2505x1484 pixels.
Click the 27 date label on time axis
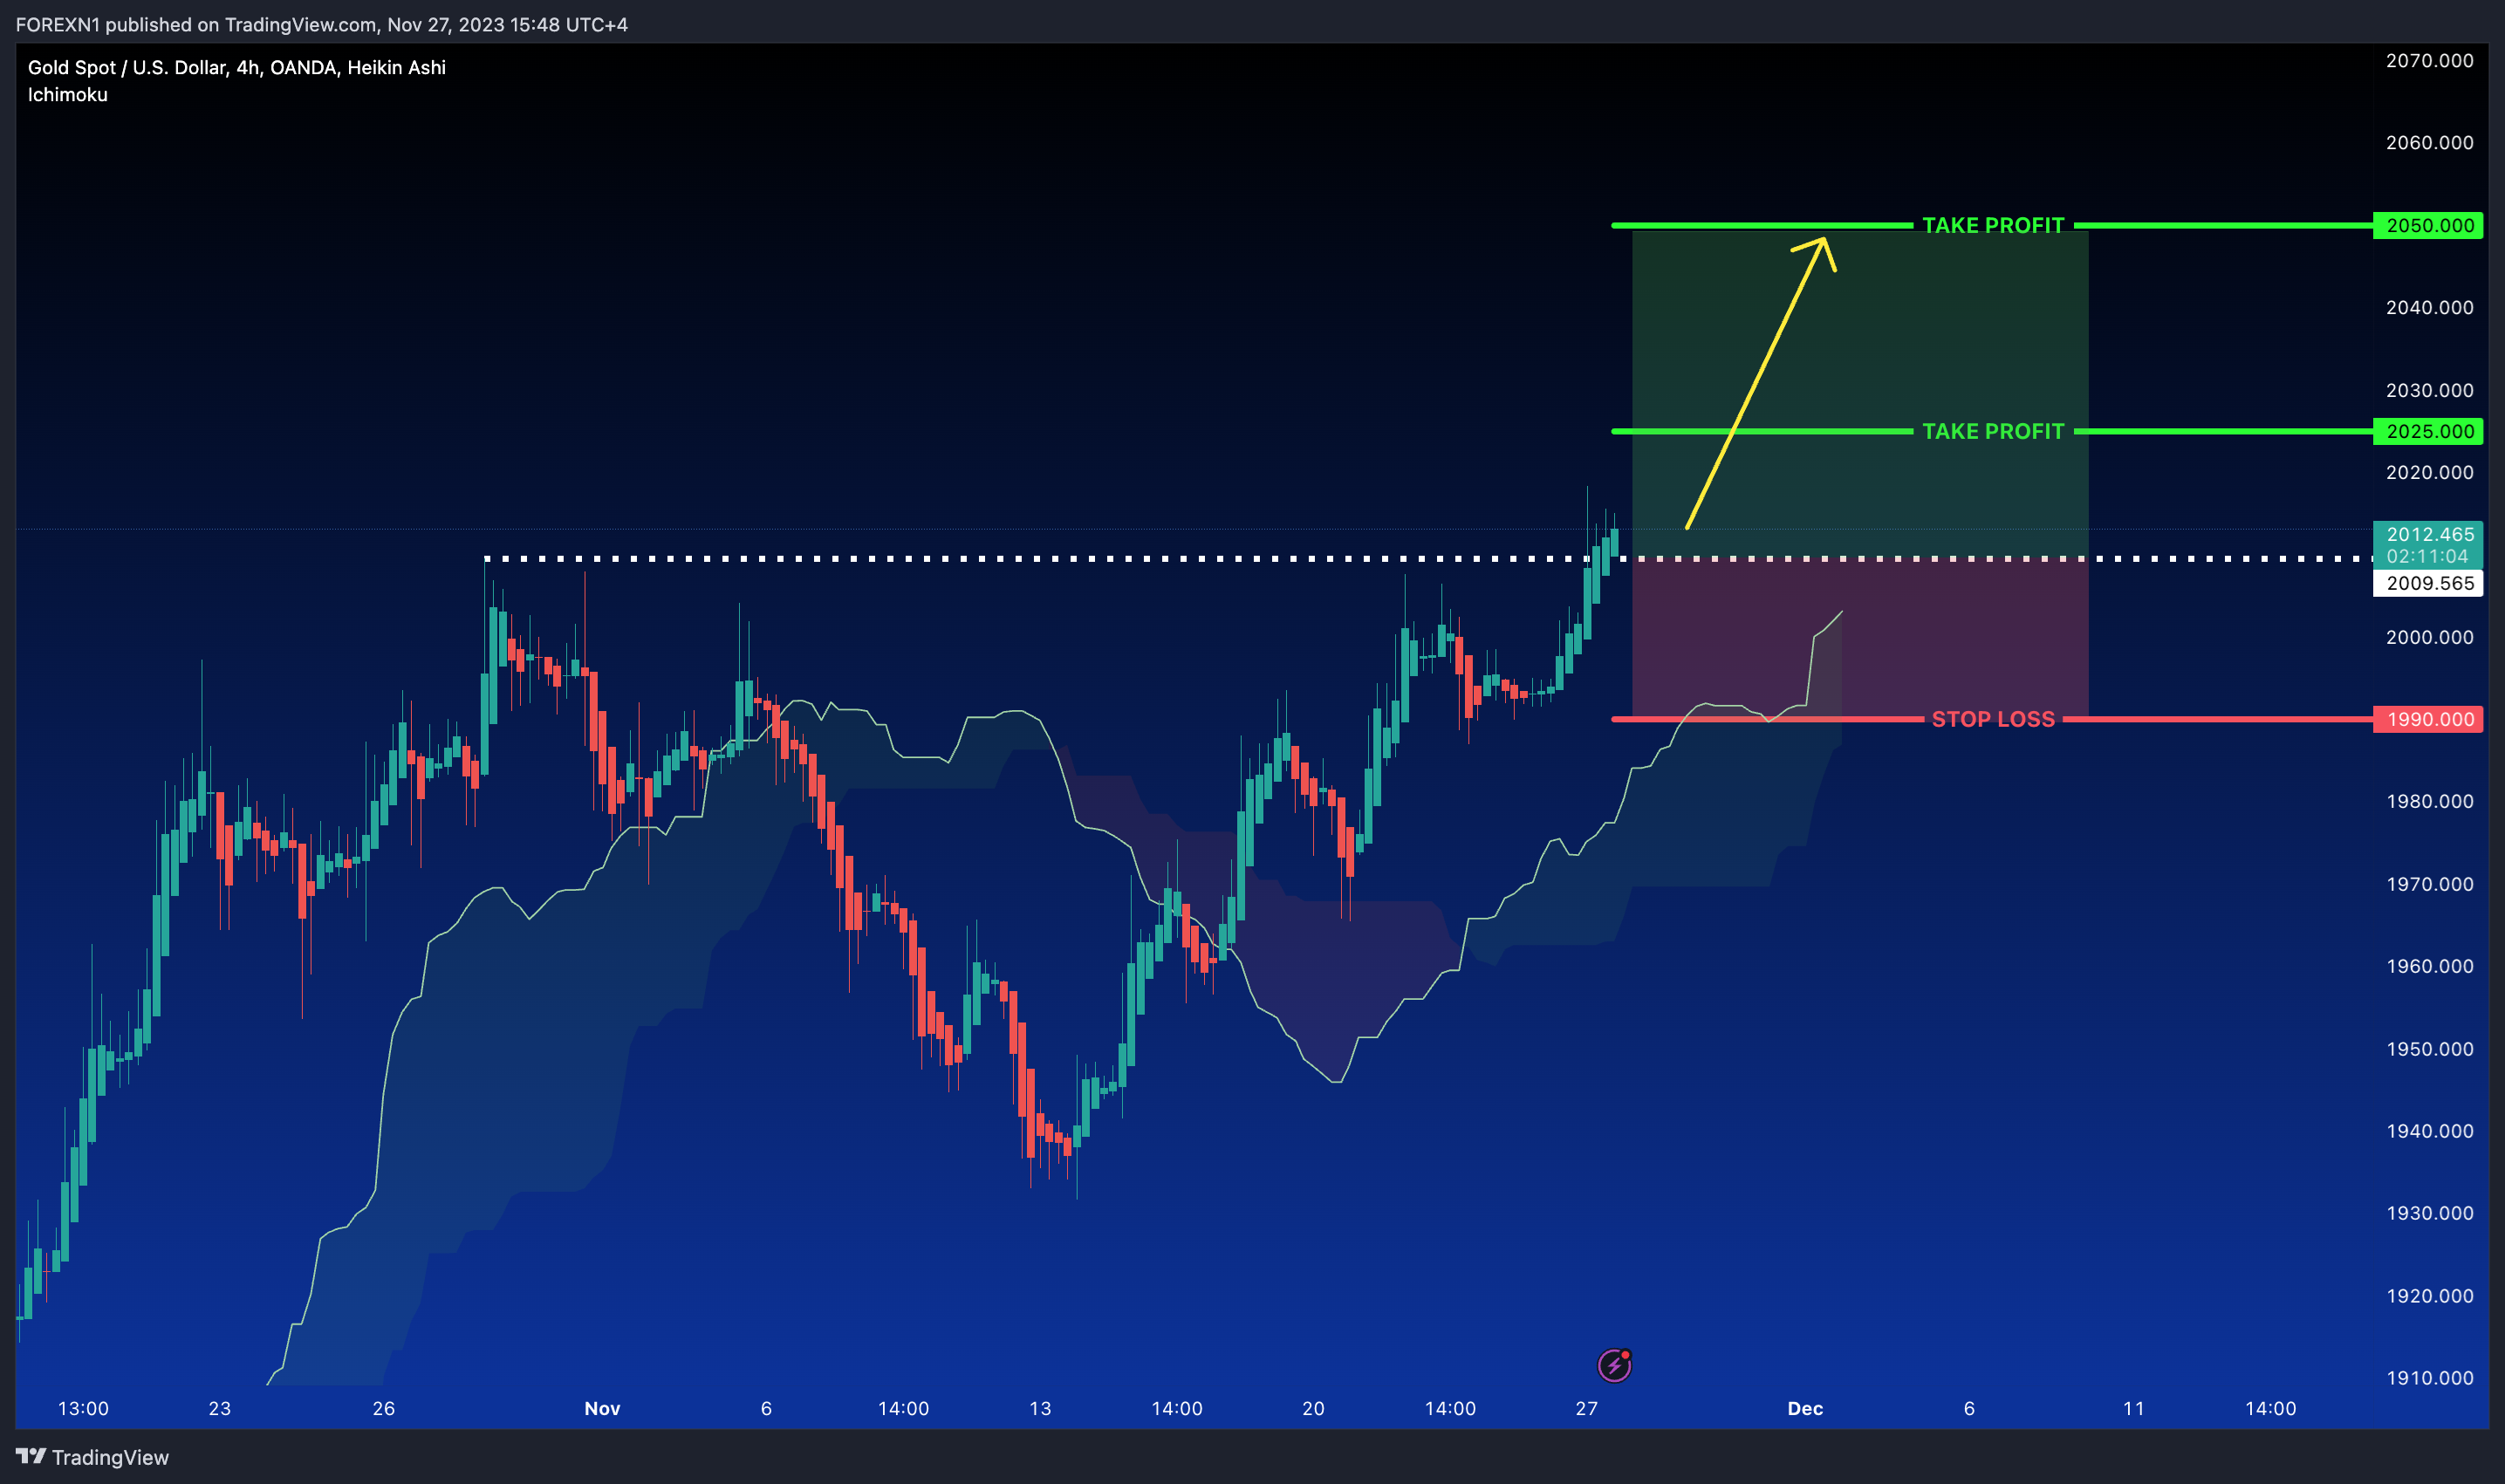[x=1586, y=1408]
